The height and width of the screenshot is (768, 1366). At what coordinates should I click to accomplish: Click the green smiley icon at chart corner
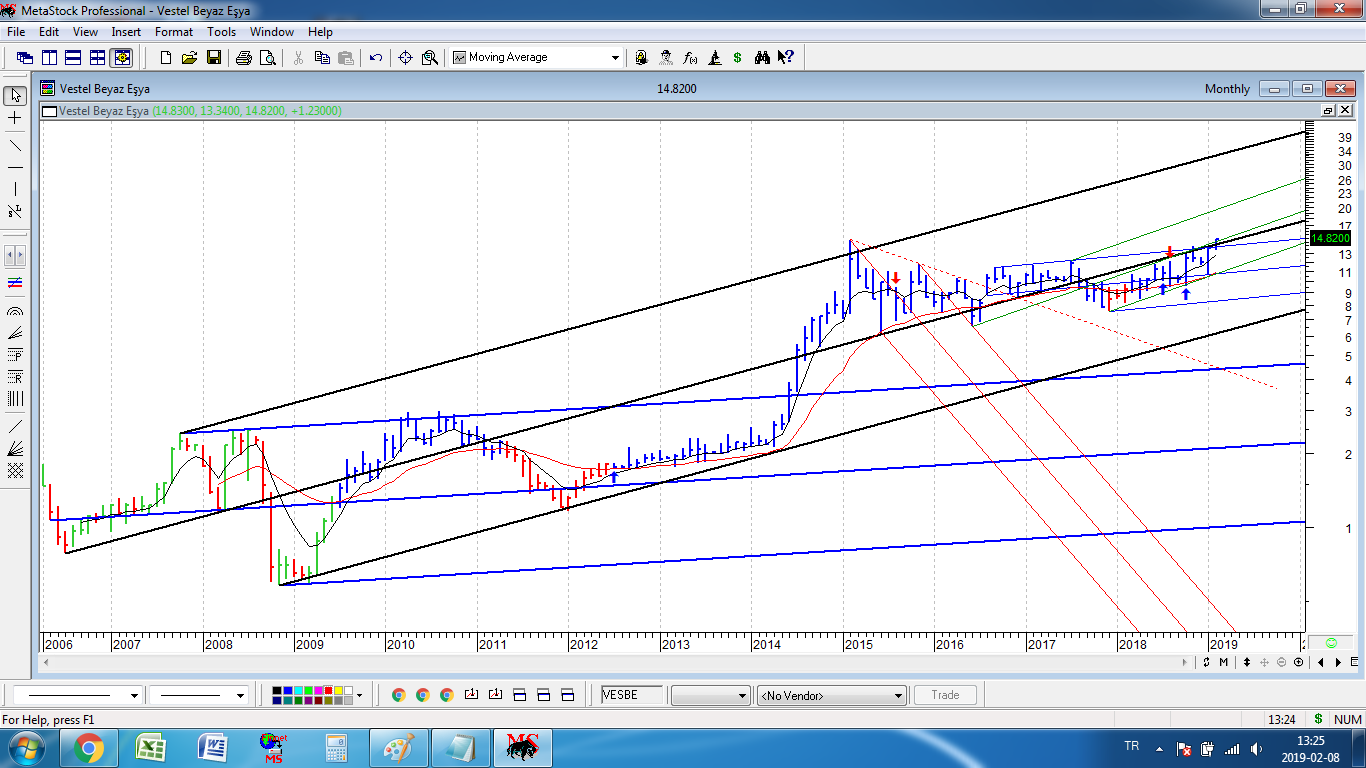tap(1331, 642)
